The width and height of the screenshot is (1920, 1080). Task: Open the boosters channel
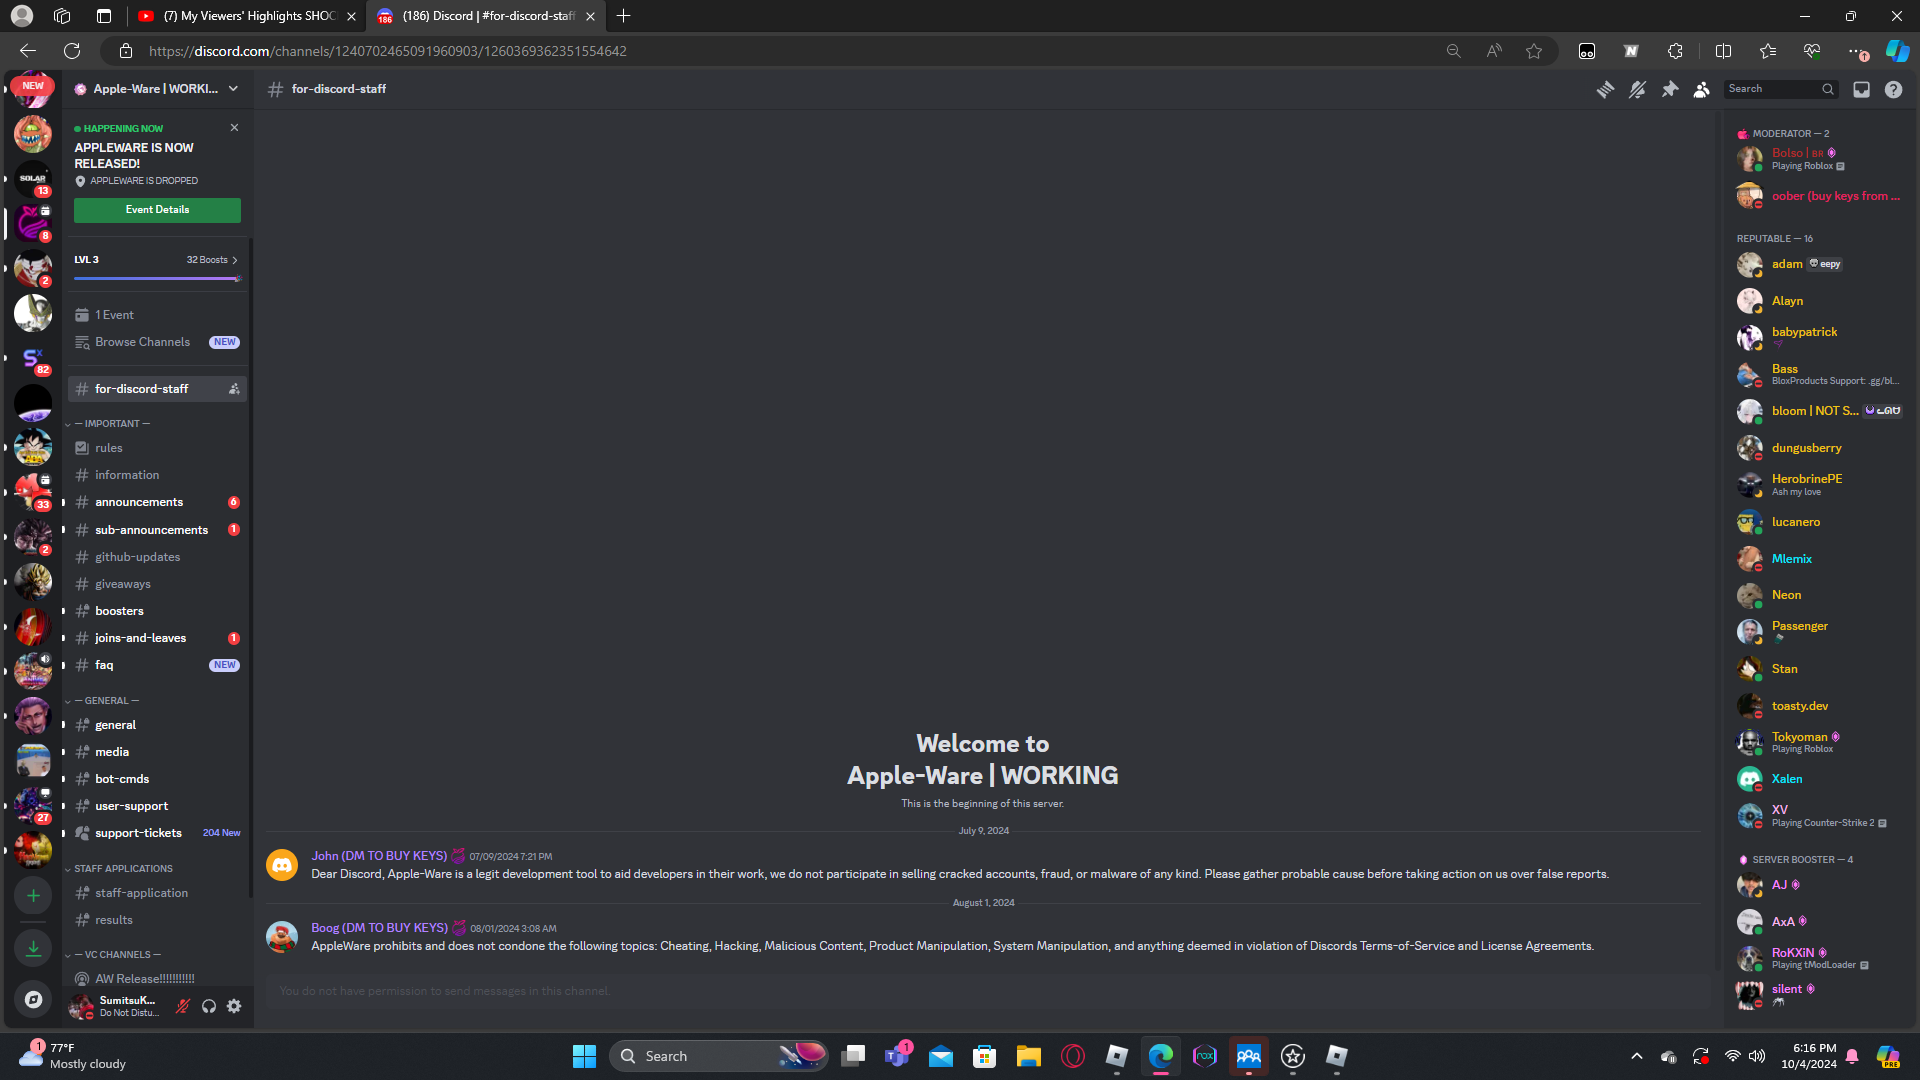[157, 611]
